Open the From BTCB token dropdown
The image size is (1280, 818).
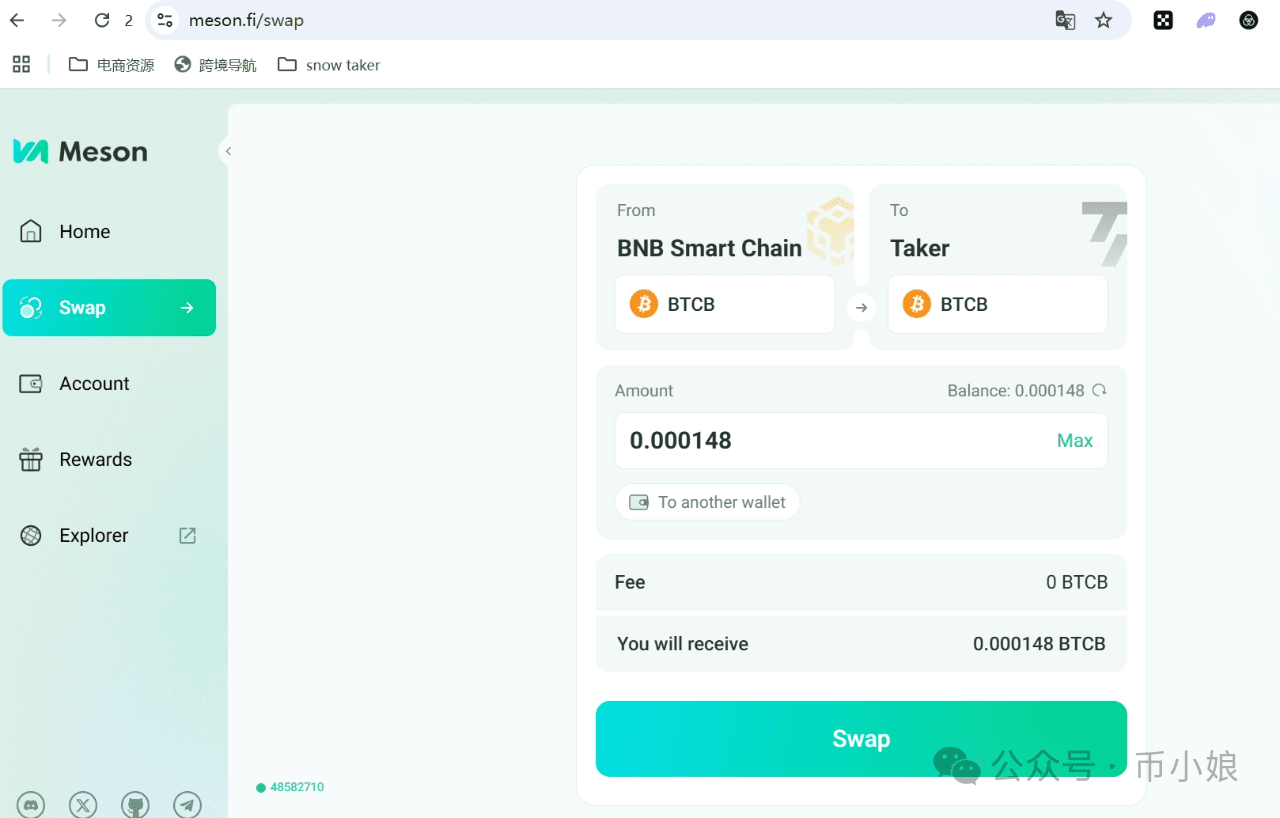[724, 304]
